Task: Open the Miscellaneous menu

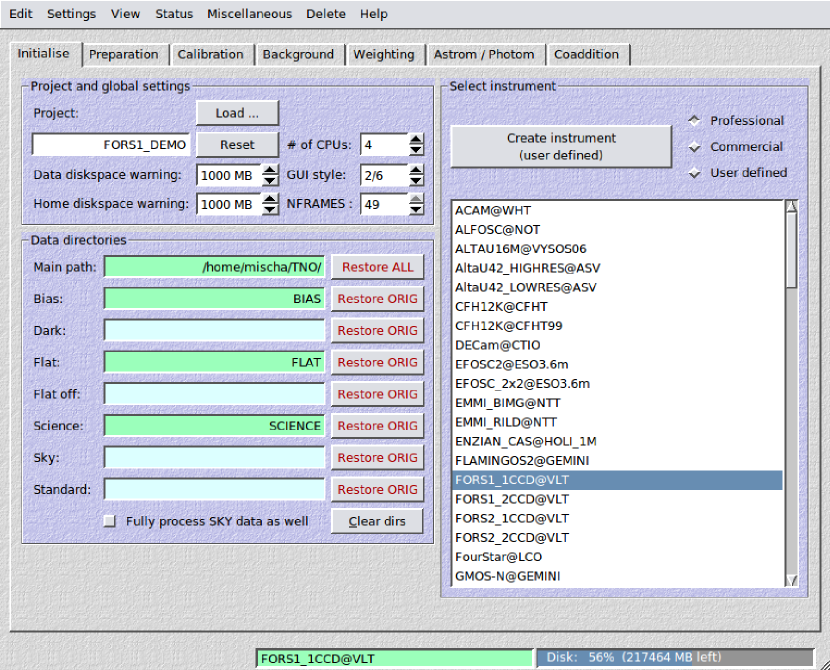Action: (249, 14)
